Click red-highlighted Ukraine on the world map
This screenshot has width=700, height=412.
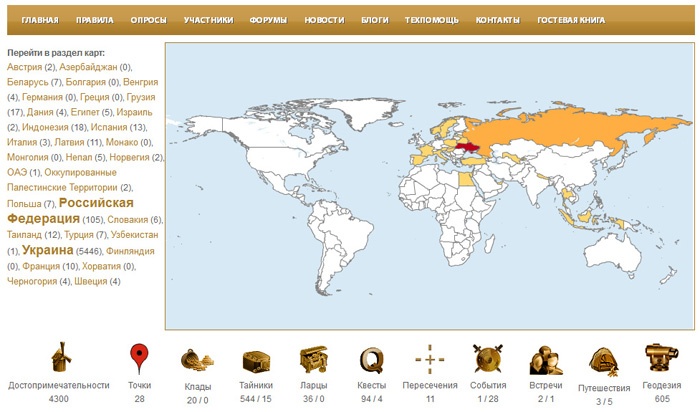pyautogui.click(x=467, y=147)
